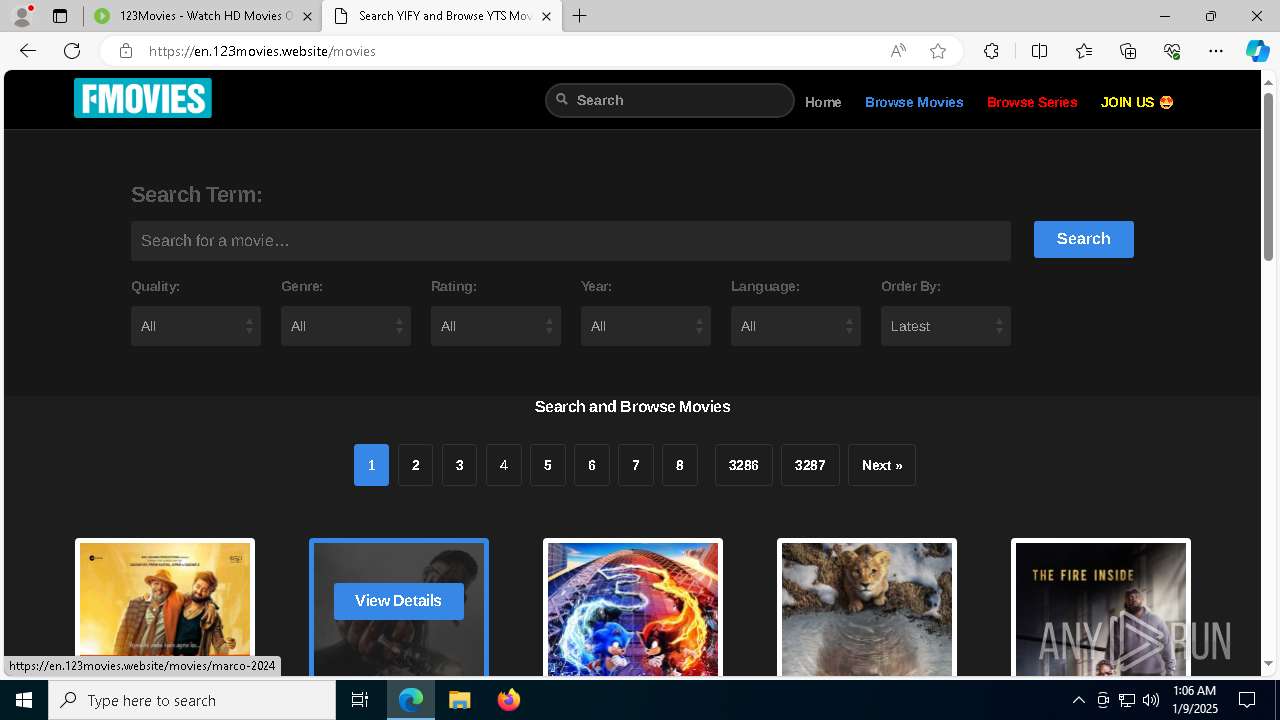Open Browse Movies navigation link

(914, 102)
